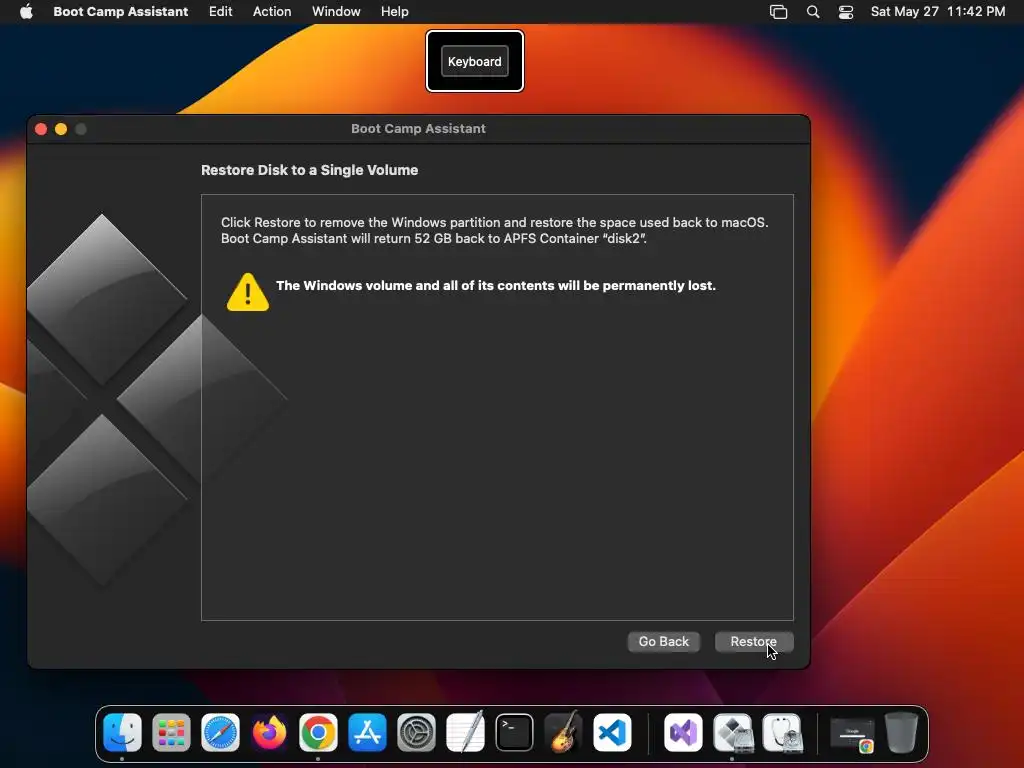
Task: Open Spotlight search in menu bar
Action: tap(813, 12)
